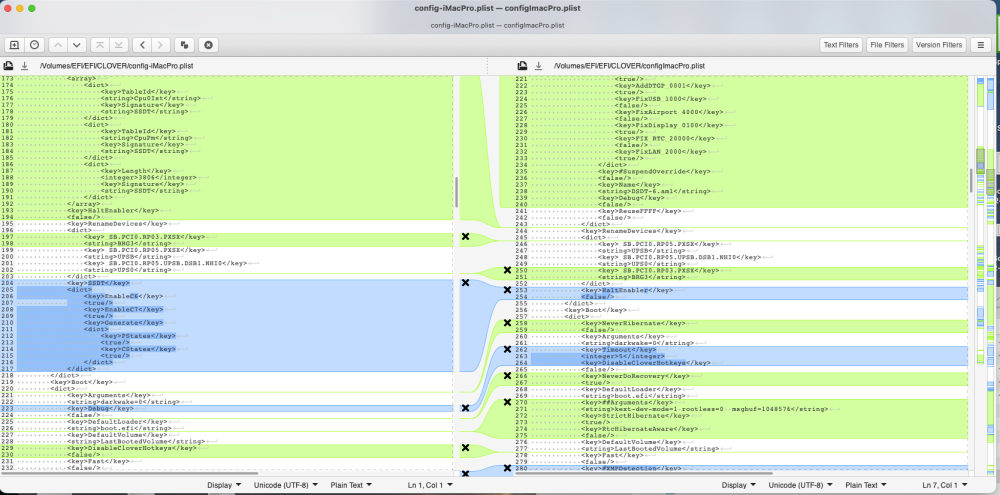Jump to last difference, down arrow with bar
The width and height of the screenshot is (1000, 495).
[118, 45]
